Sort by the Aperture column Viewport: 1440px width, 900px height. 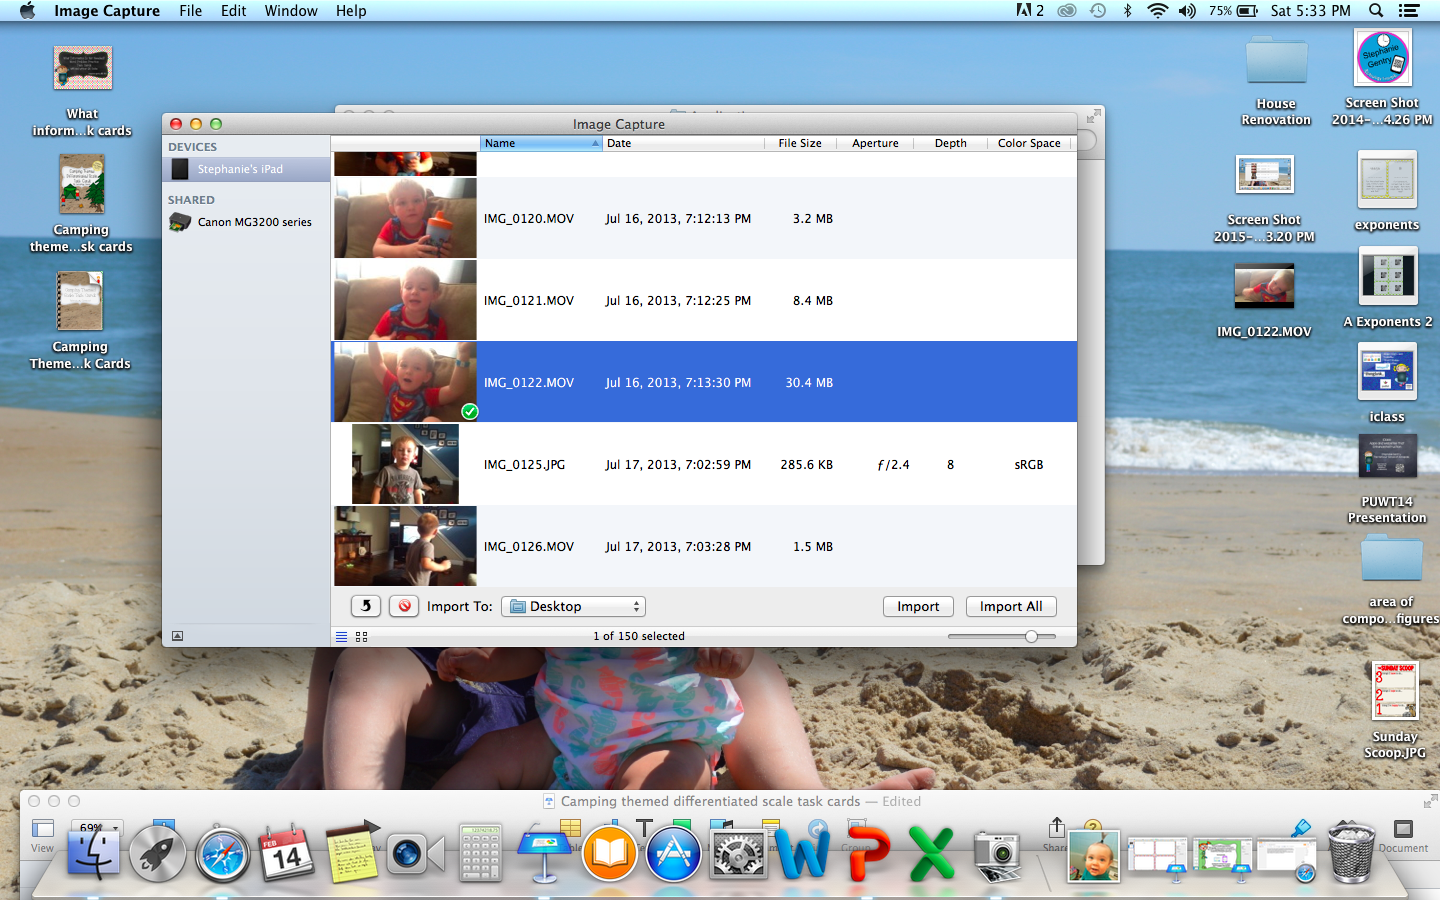(x=875, y=143)
